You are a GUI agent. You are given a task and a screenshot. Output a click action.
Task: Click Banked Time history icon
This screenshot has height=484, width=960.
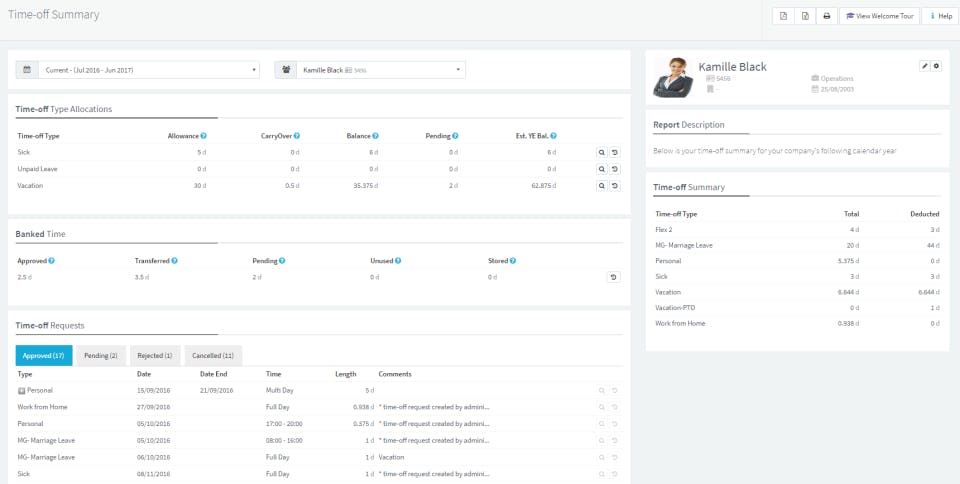613,277
